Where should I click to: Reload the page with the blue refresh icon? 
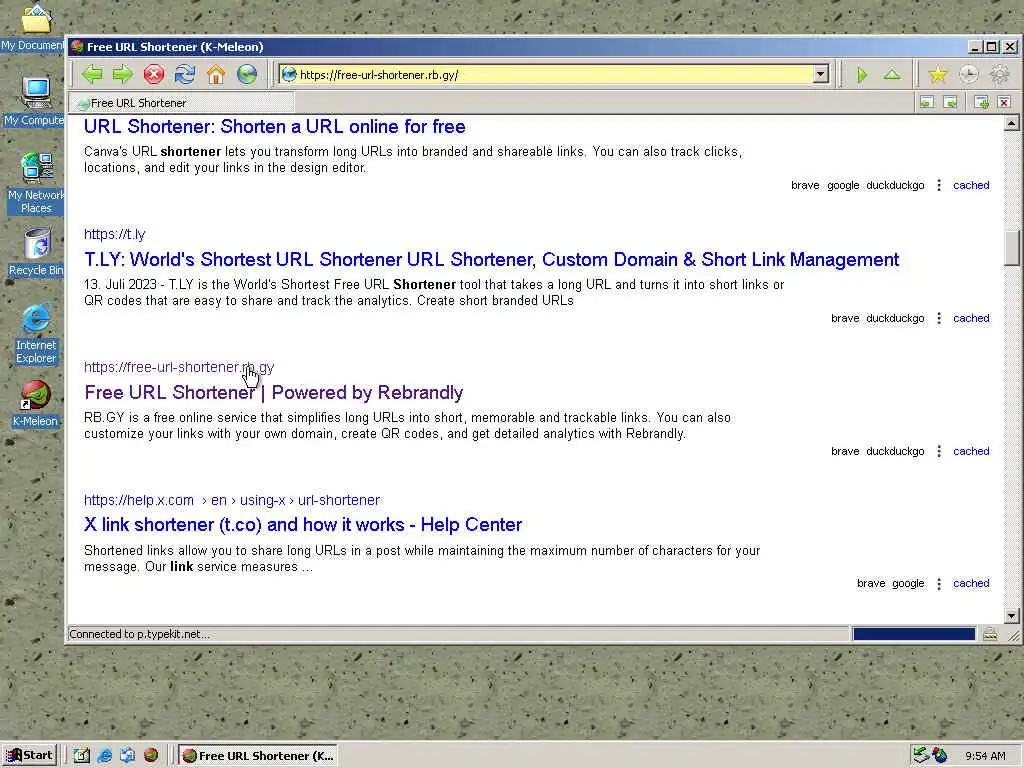[185, 74]
